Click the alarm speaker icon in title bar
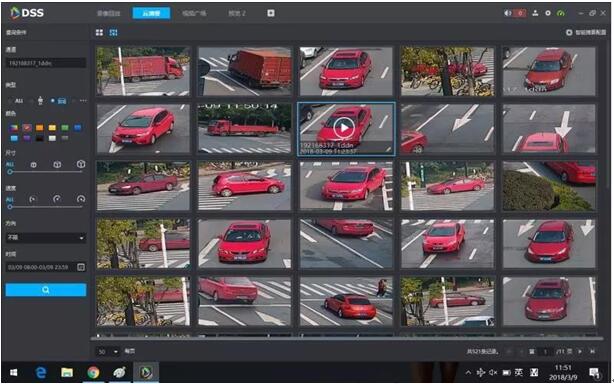614x384 pixels. click(507, 13)
